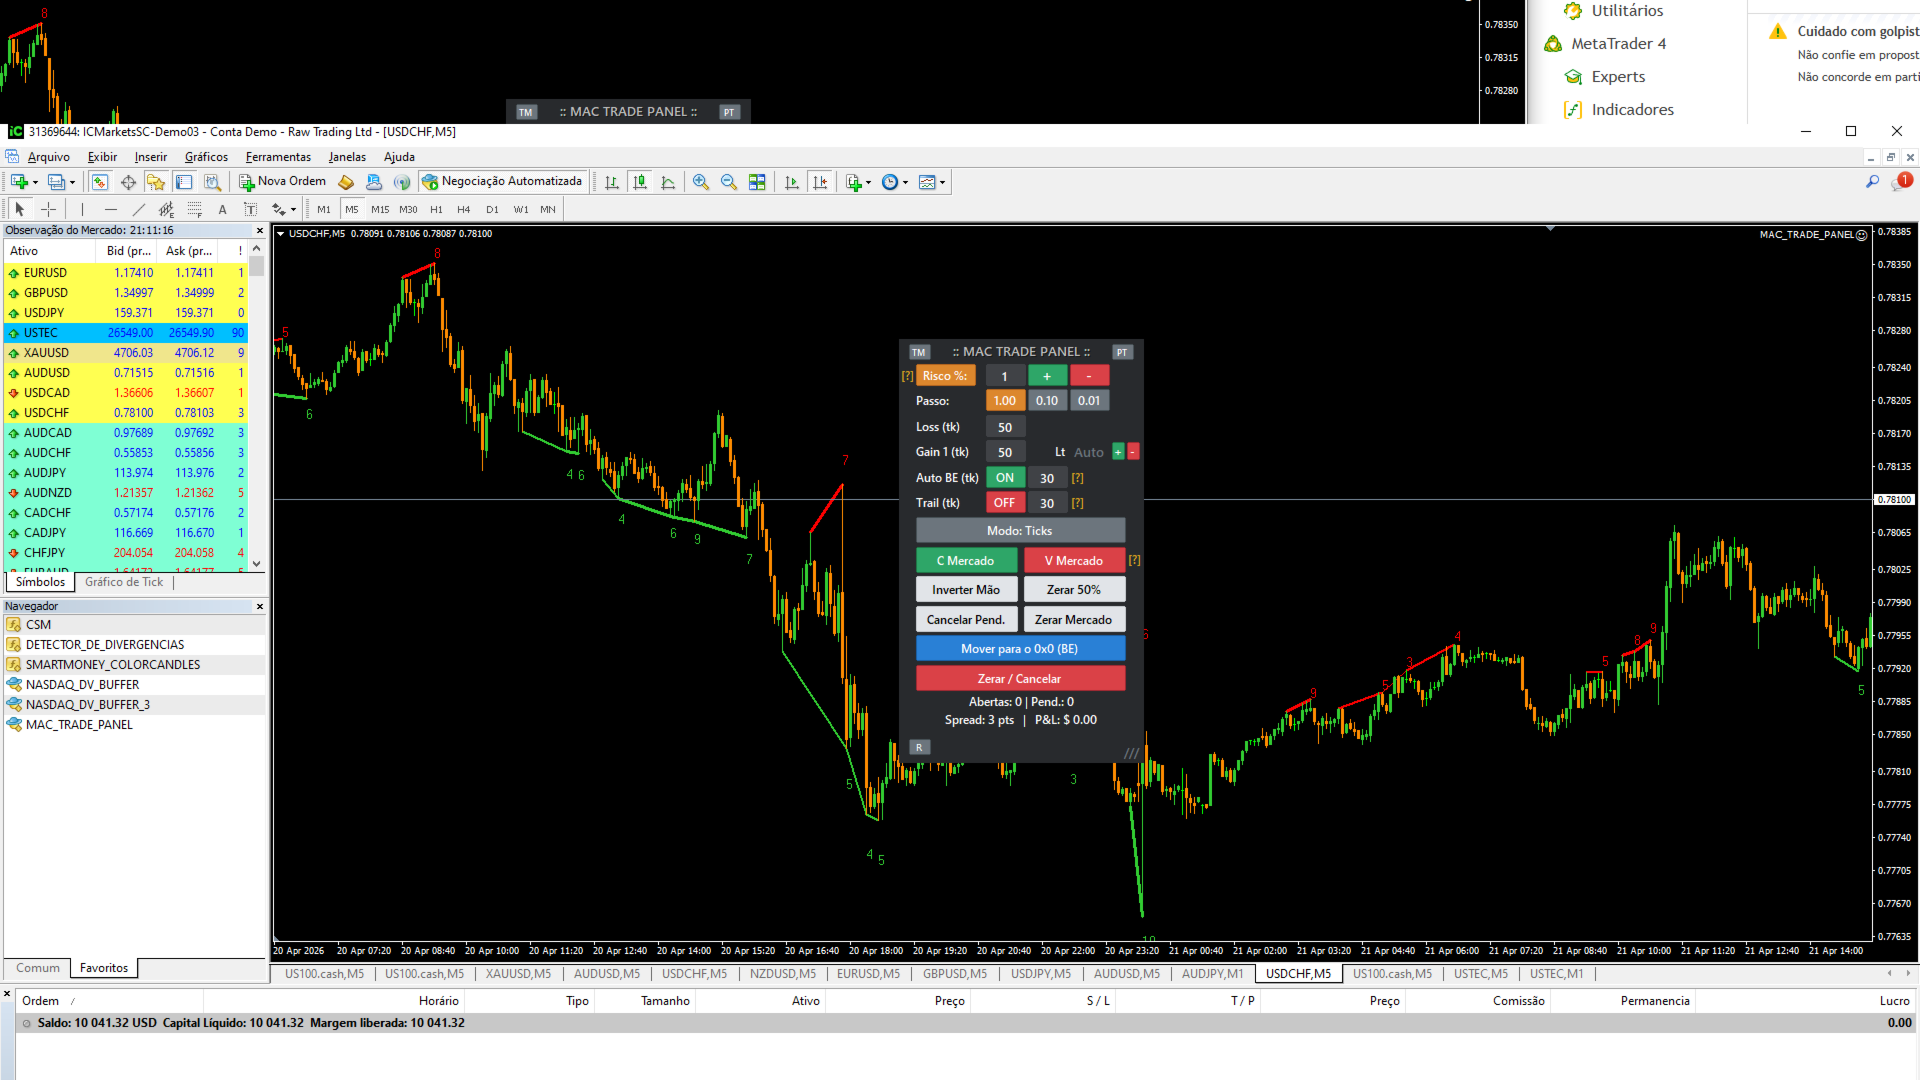Select the crosshair cursor tool

pos(48,209)
